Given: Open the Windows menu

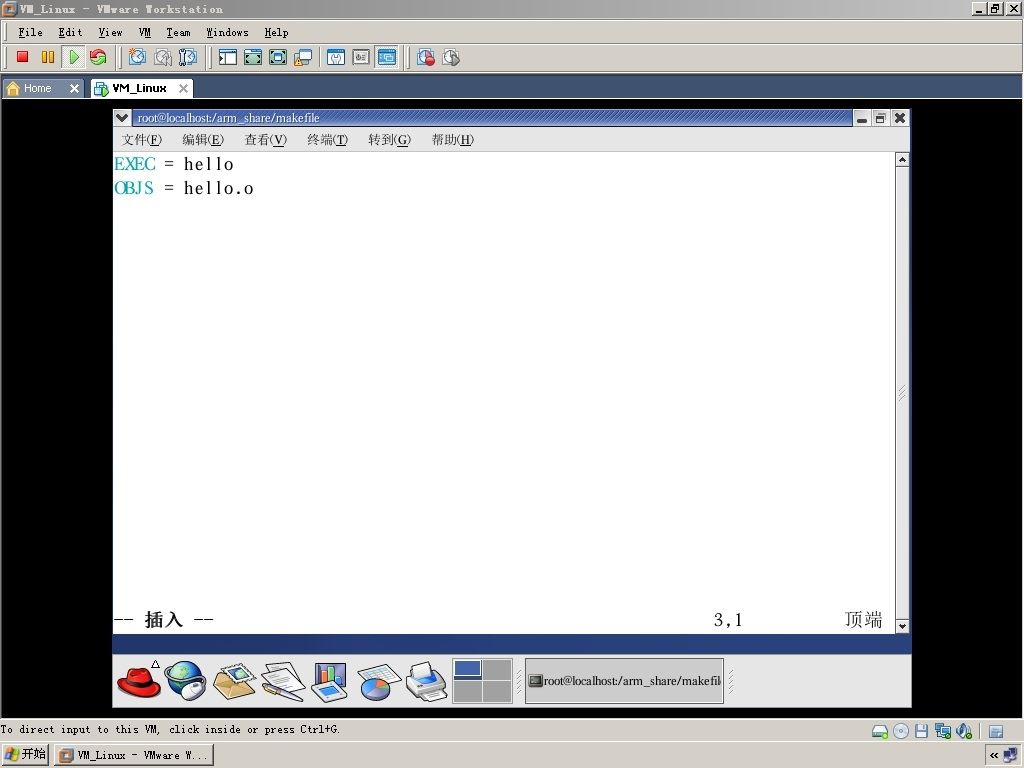Looking at the screenshot, I should [x=227, y=32].
